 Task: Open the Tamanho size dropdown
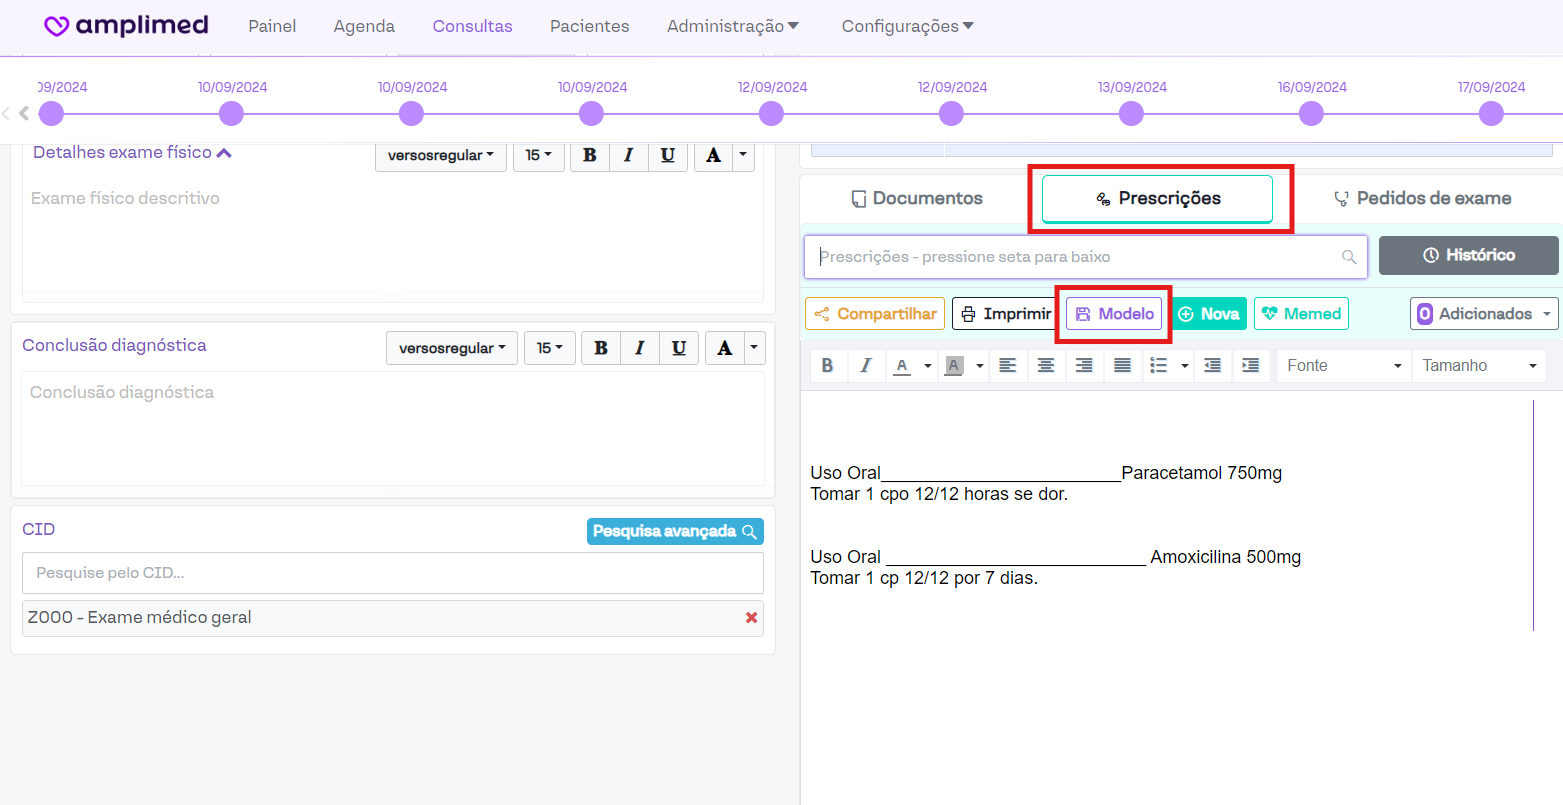point(1478,366)
